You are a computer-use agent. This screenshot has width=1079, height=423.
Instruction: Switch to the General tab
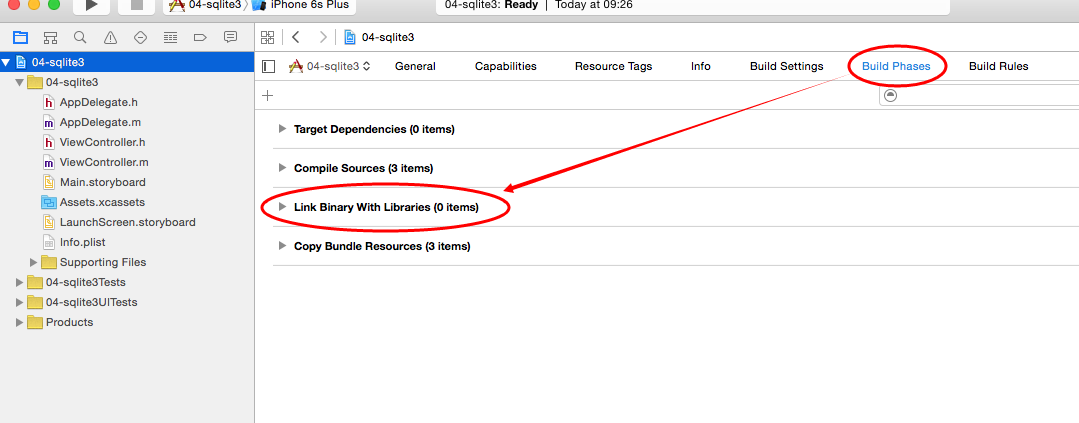click(415, 67)
